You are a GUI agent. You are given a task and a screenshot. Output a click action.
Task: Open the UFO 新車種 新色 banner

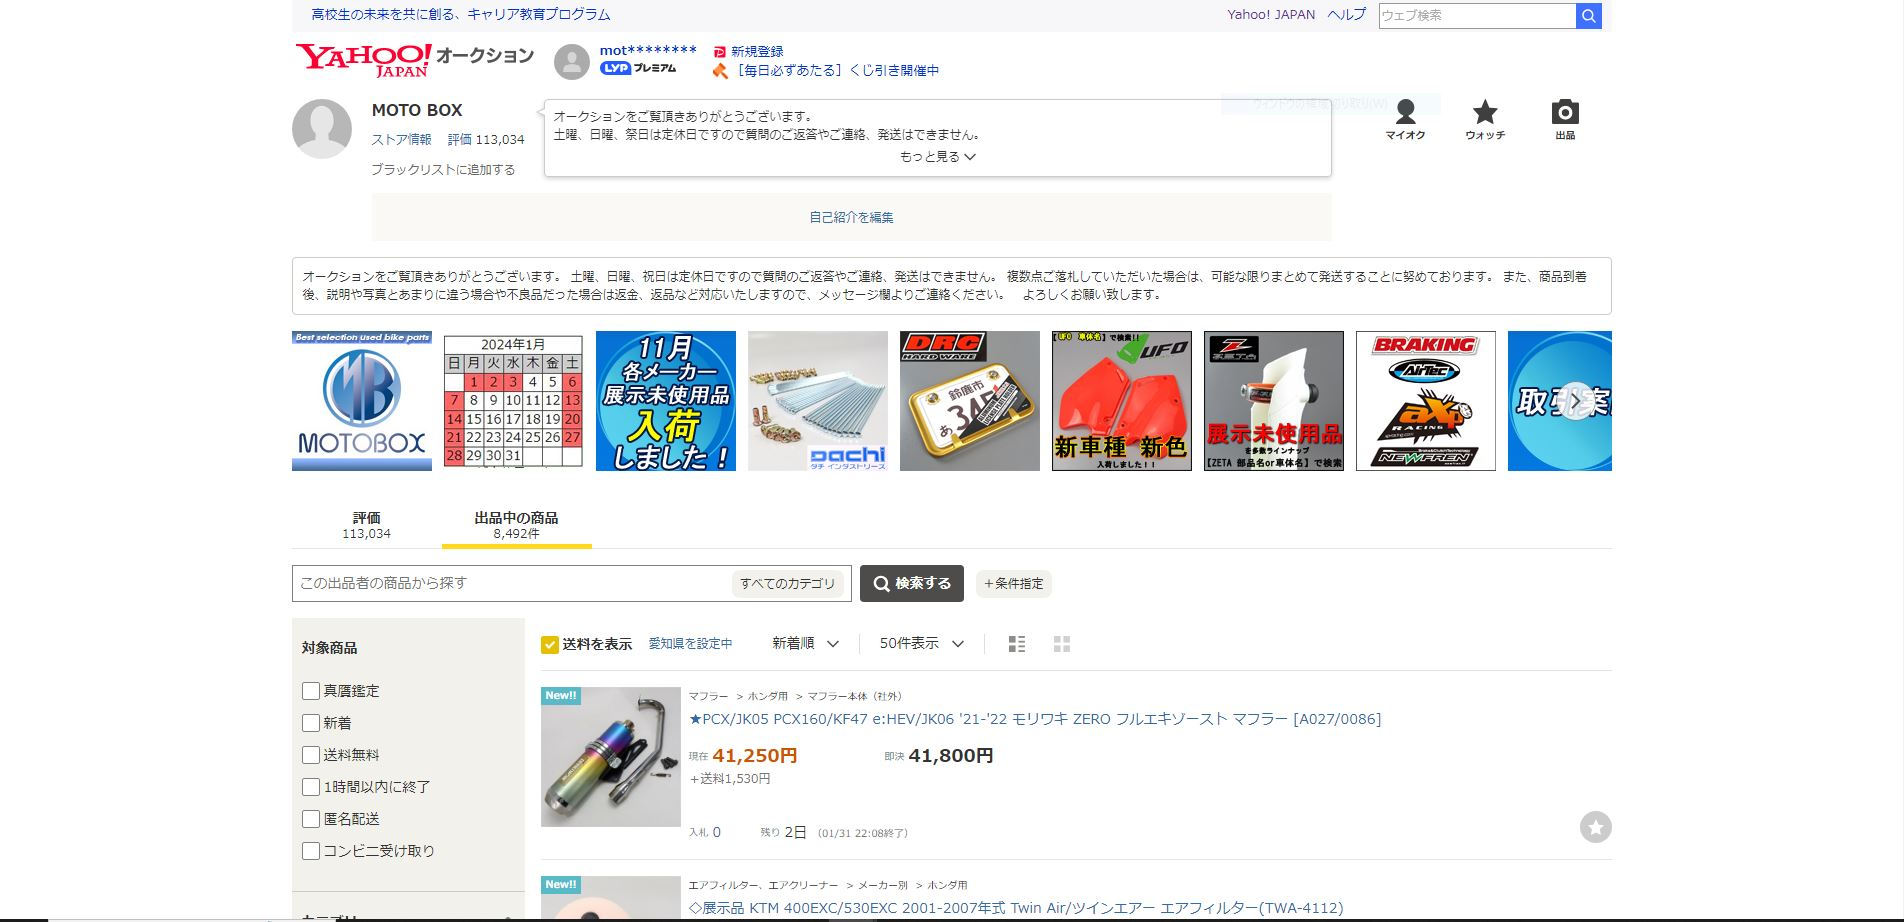click(1122, 401)
